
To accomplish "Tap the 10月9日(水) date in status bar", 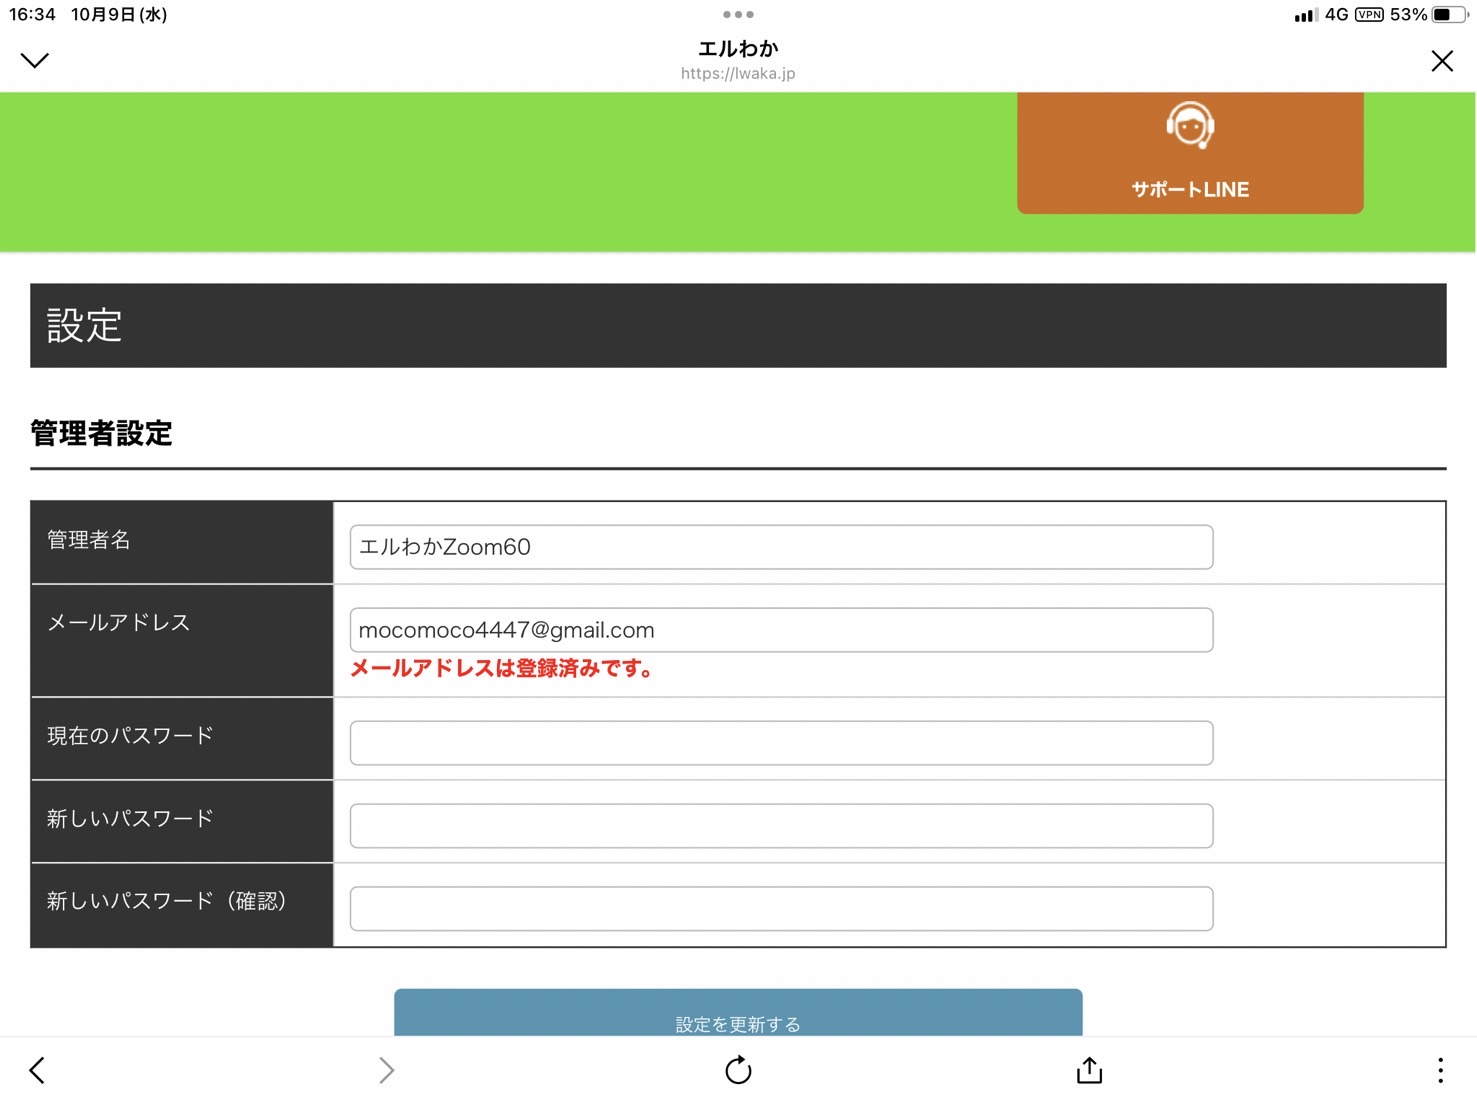I will (x=119, y=15).
